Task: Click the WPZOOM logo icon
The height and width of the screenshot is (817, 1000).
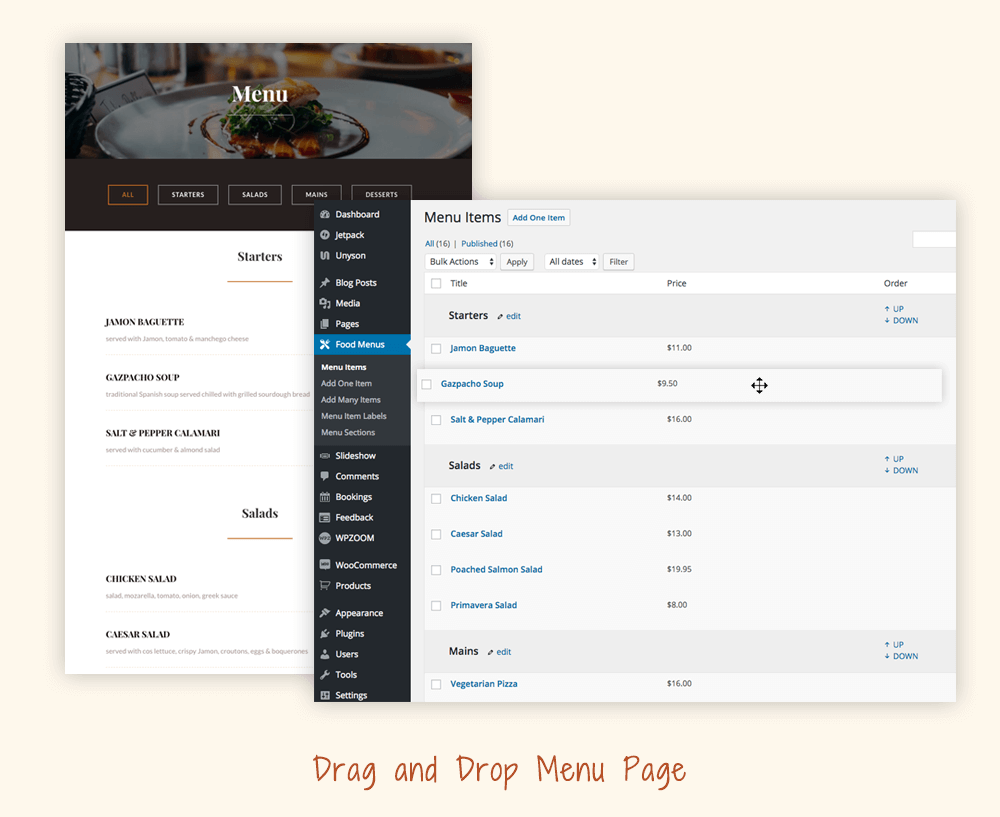Action: (x=325, y=538)
